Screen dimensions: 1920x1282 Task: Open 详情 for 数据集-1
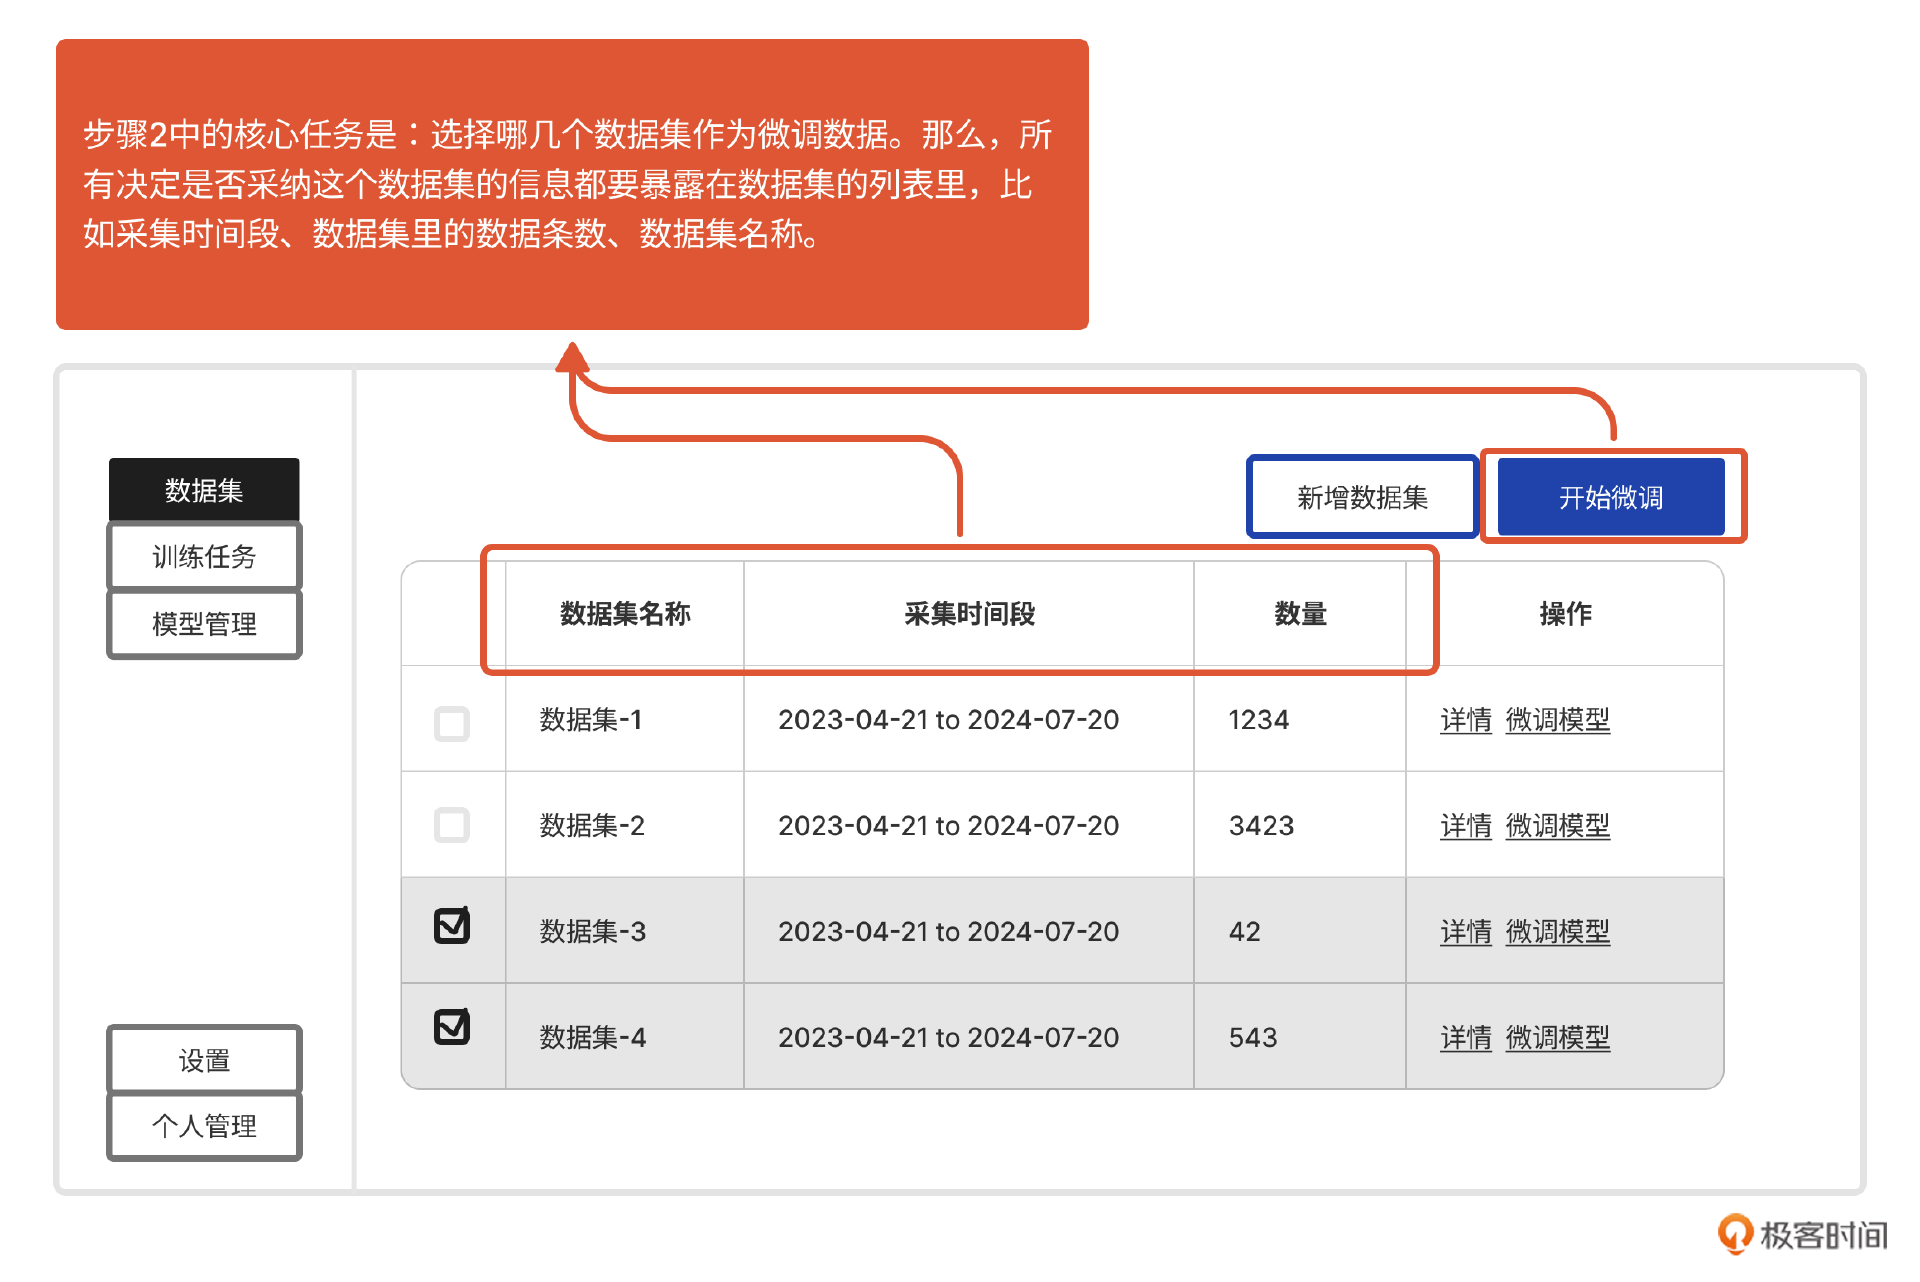(1464, 721)
